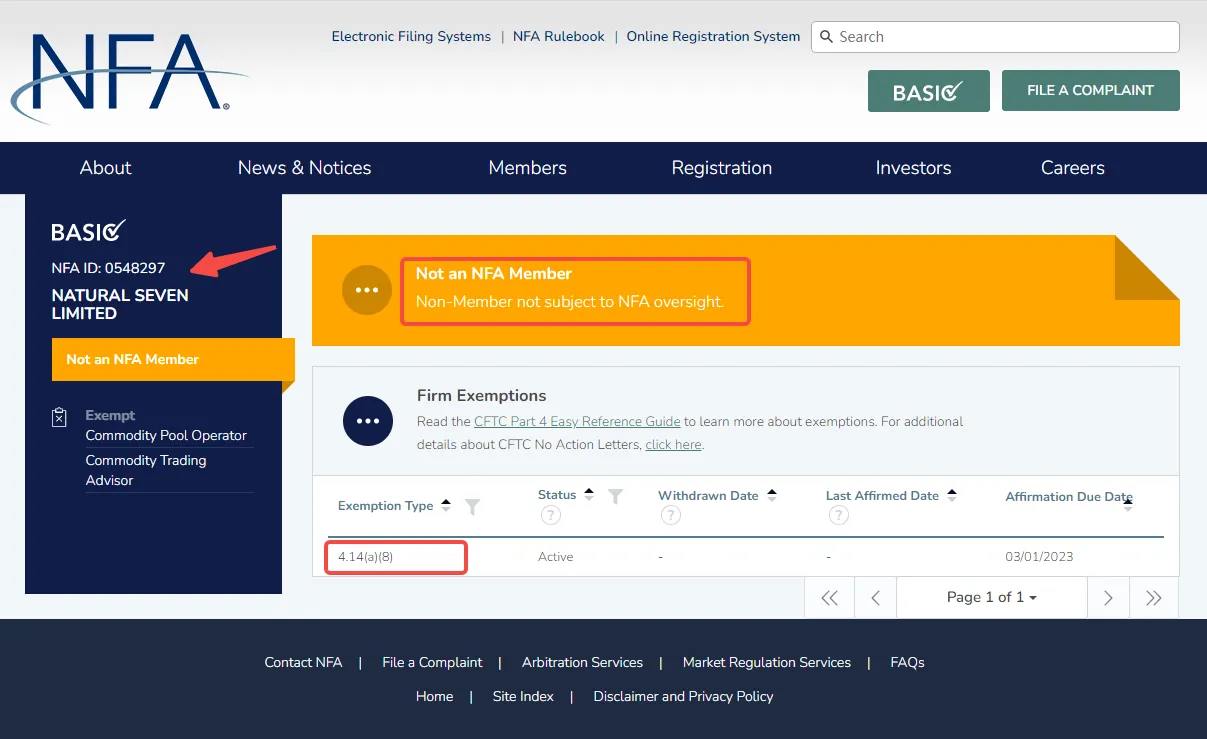
Task: Open the Site Index footer link
Action: [523, 696]
